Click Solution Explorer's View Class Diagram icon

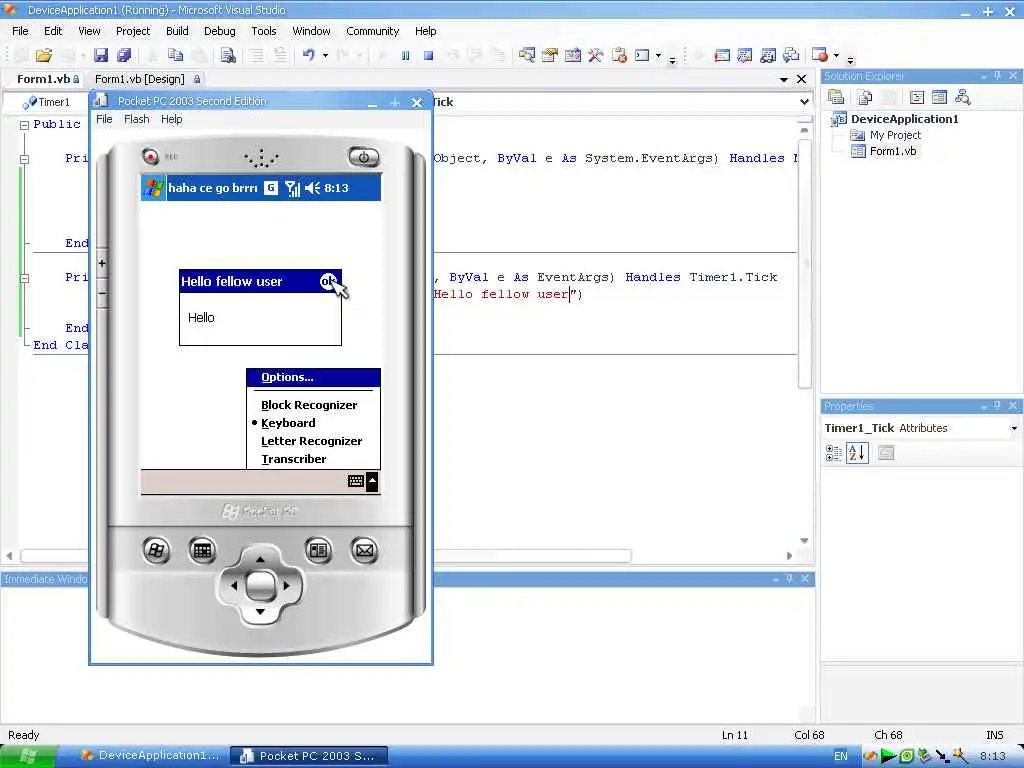pyautogui.click(x=962, y=98)
